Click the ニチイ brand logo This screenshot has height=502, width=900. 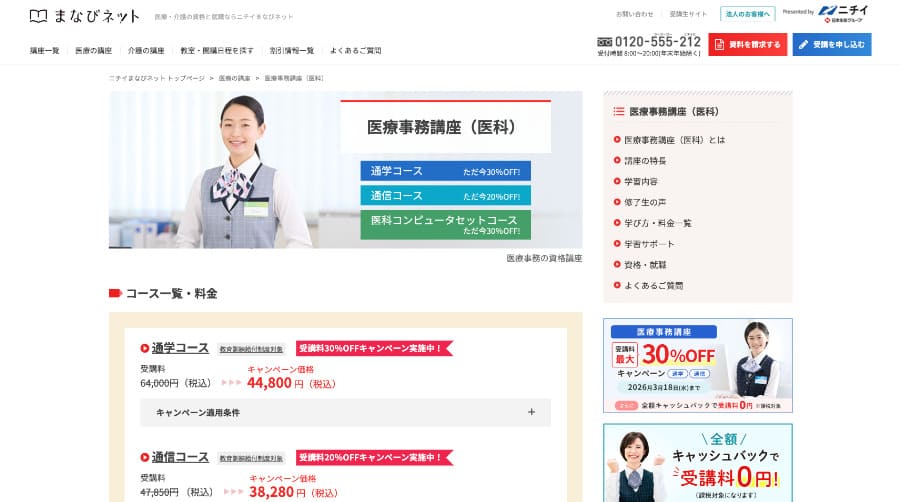pyautogui.click(x=844, y=12)
